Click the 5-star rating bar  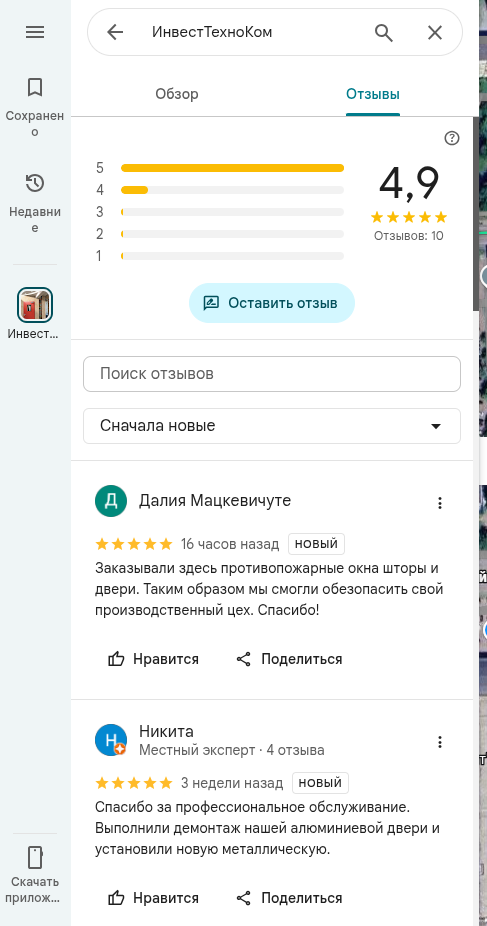232,168
